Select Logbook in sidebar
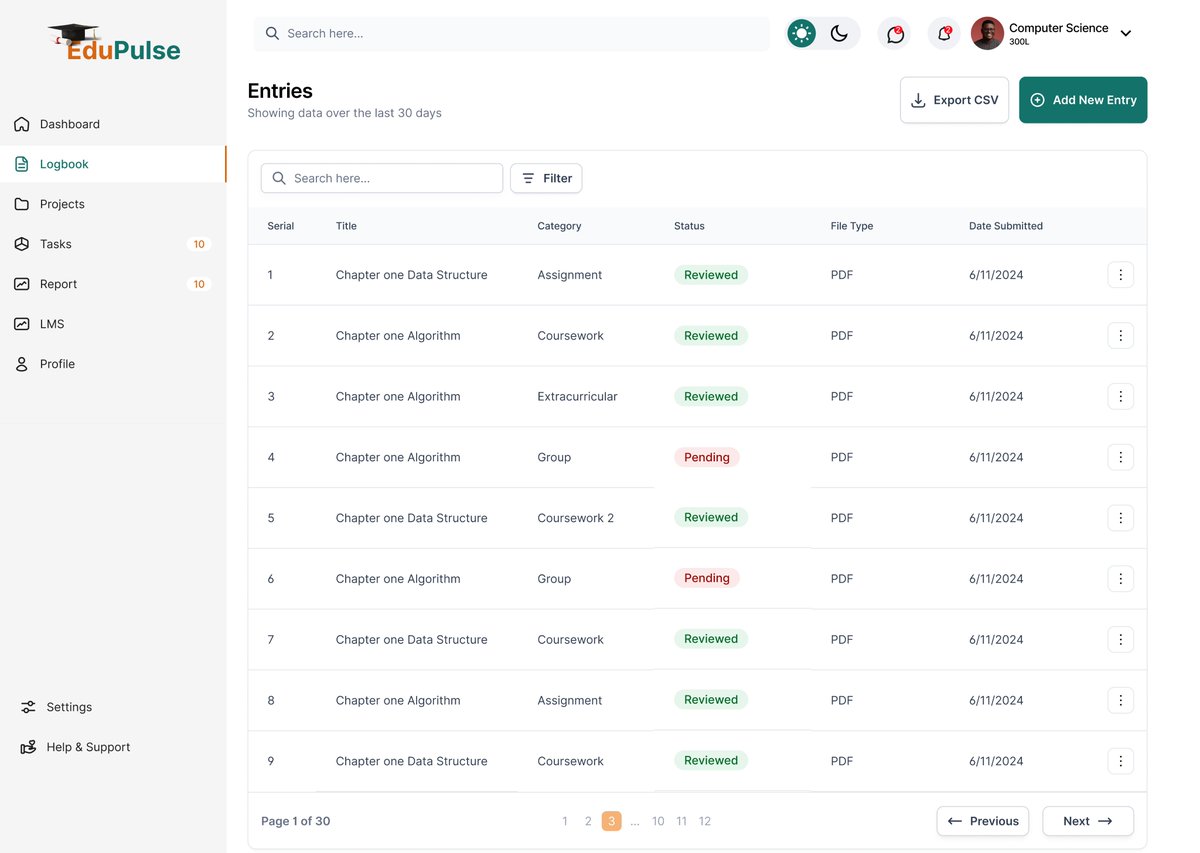The width and height of the screenshot is (1200, 853). 113,164
